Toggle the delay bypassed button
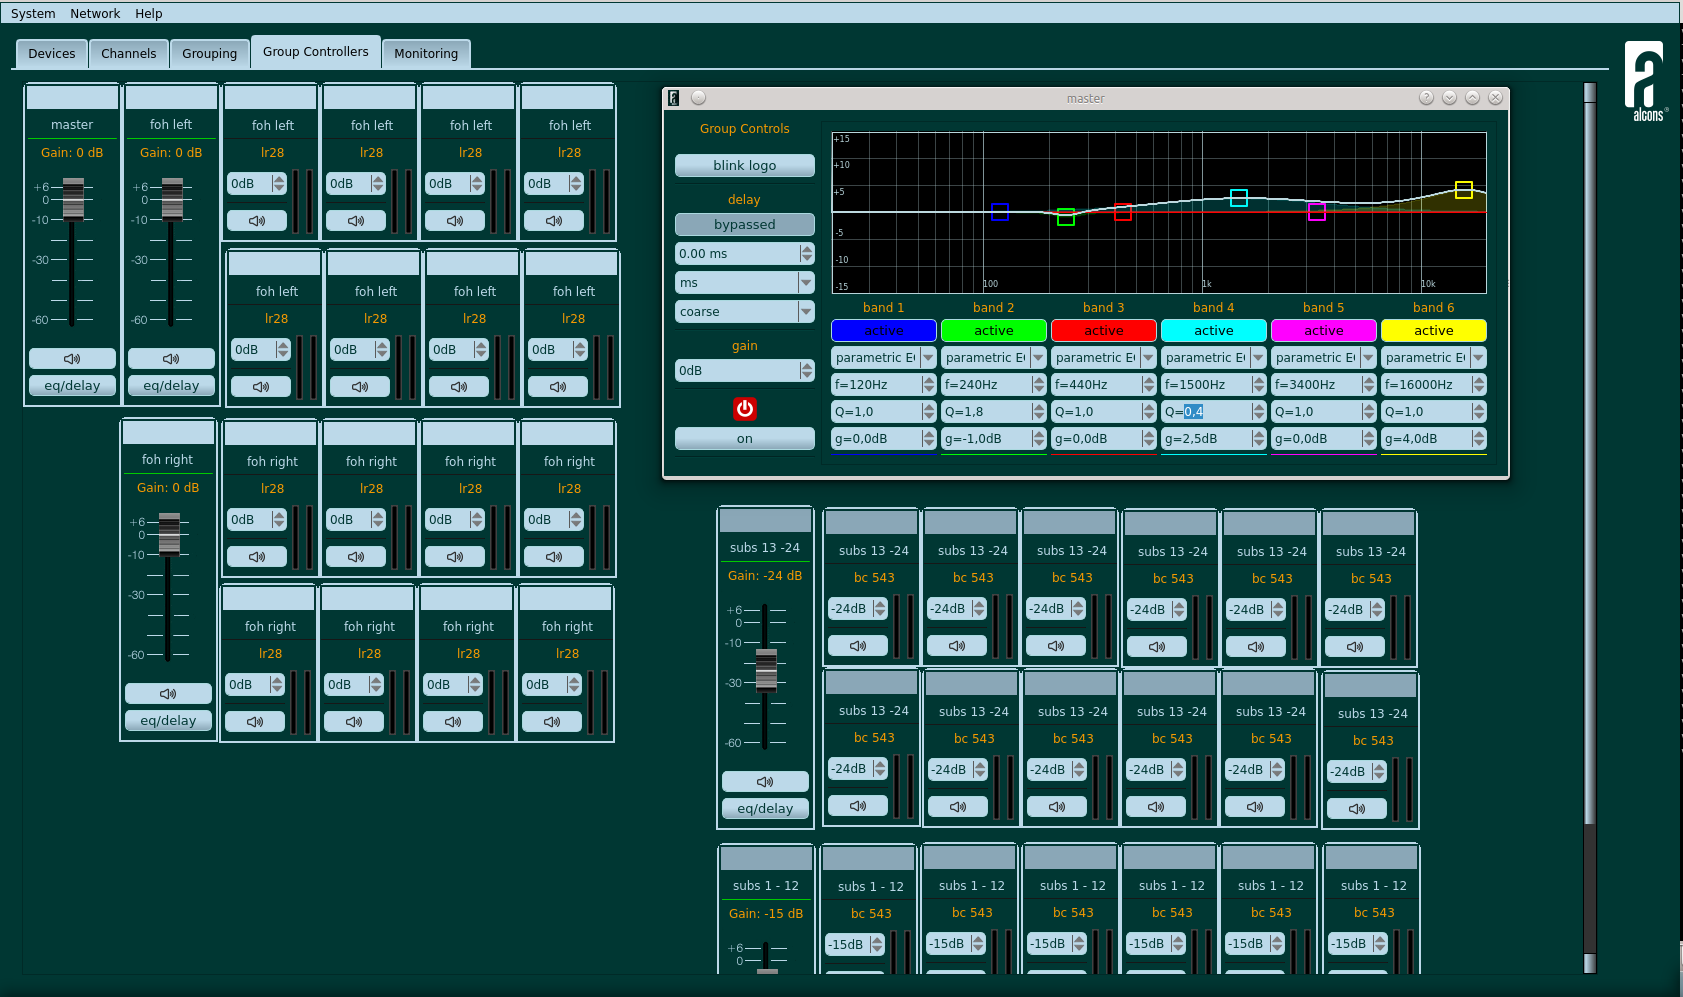The width and height of the screenshot is (1683, 997). (745, 224)
